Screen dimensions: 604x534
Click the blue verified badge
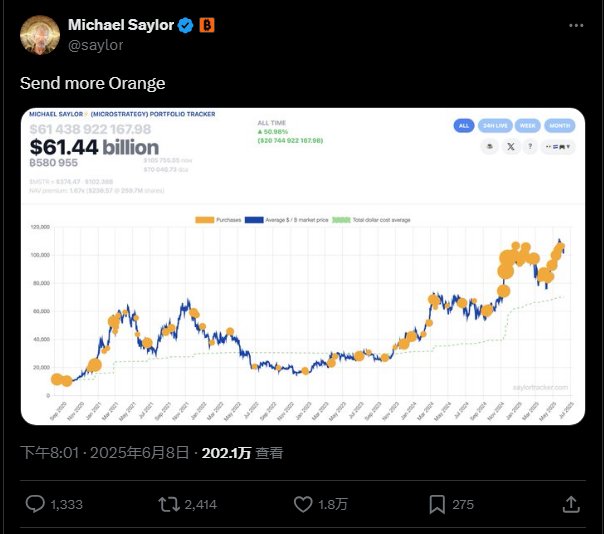click(x=185, y=25)
